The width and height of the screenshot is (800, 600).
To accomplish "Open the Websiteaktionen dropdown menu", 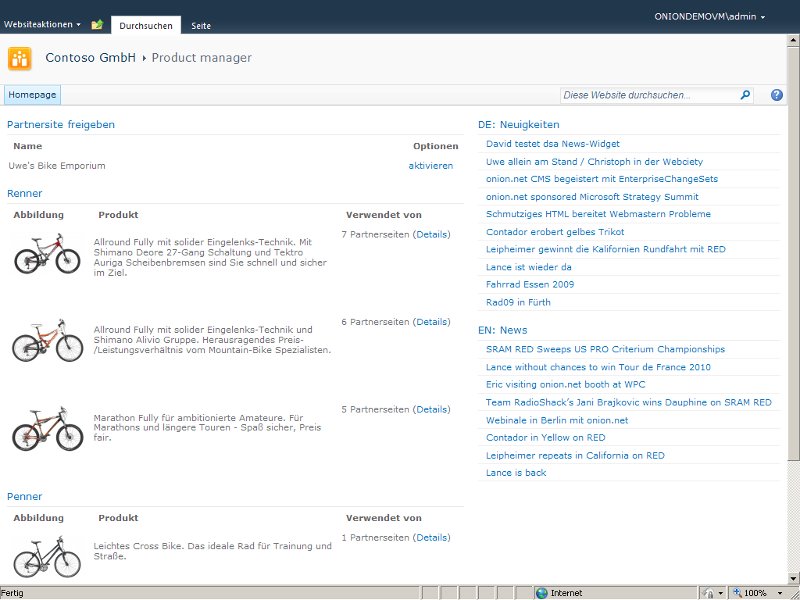I will tap(43, 24).
